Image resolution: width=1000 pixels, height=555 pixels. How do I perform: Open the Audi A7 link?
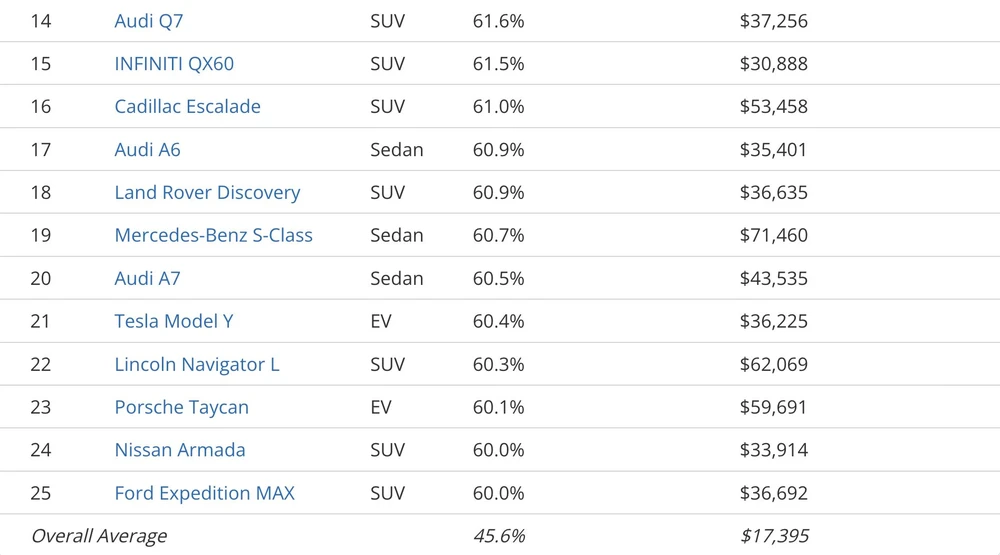click(147, 279)
